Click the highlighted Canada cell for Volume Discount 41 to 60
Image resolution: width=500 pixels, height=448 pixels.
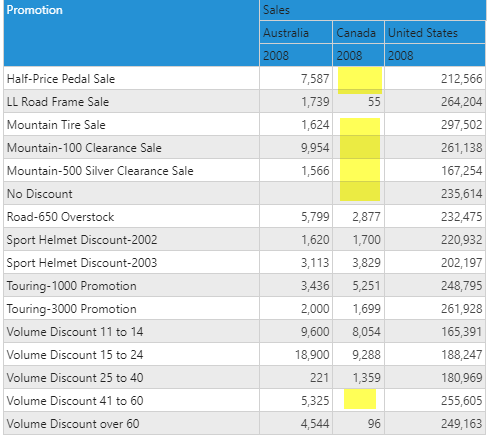pyautogui.click(x=360, y=399)
